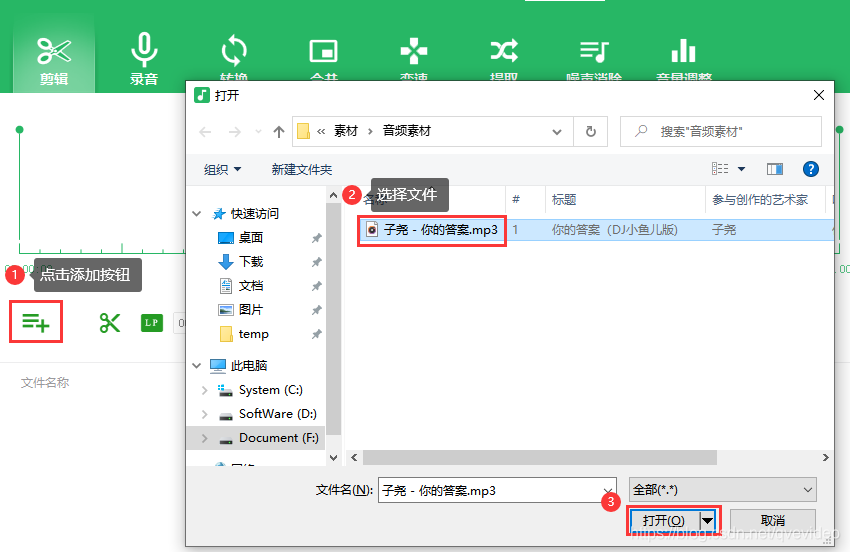The height and width of the screenshot is (552, 850).
Task: Select 下载 in navigation pane
Action: tap(250, 262)
